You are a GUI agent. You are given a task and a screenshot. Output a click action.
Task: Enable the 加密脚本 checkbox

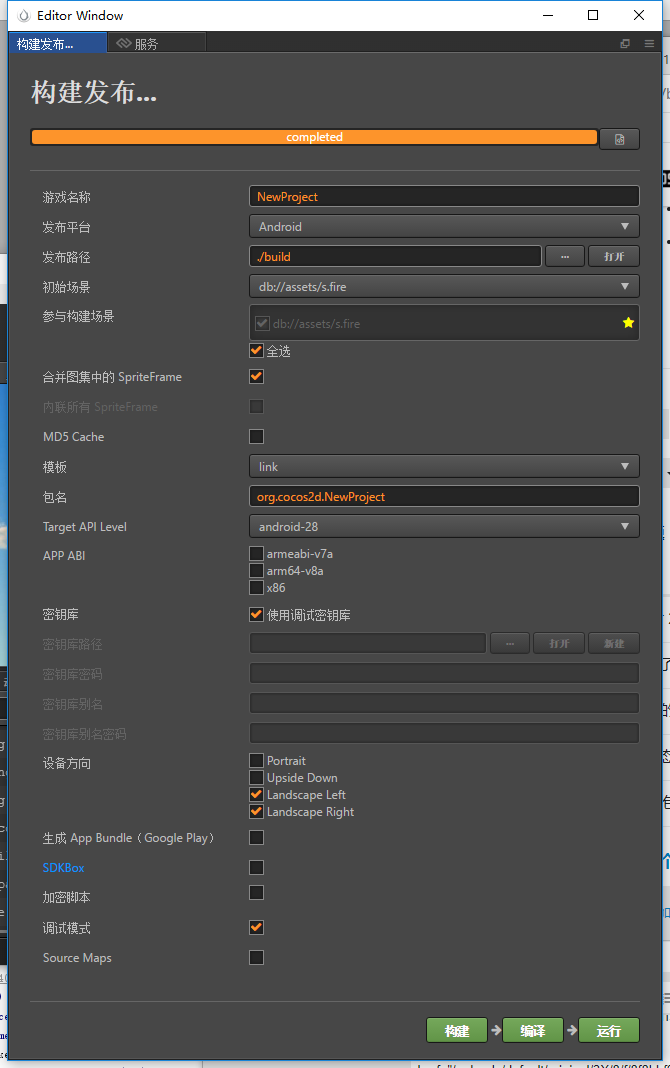[256, 892]
